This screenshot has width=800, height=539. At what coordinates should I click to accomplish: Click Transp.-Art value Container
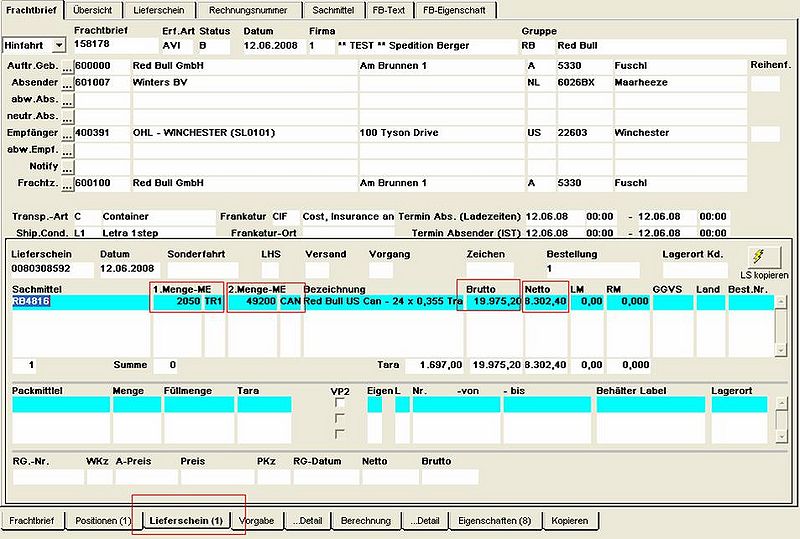(x=158, y=217)
